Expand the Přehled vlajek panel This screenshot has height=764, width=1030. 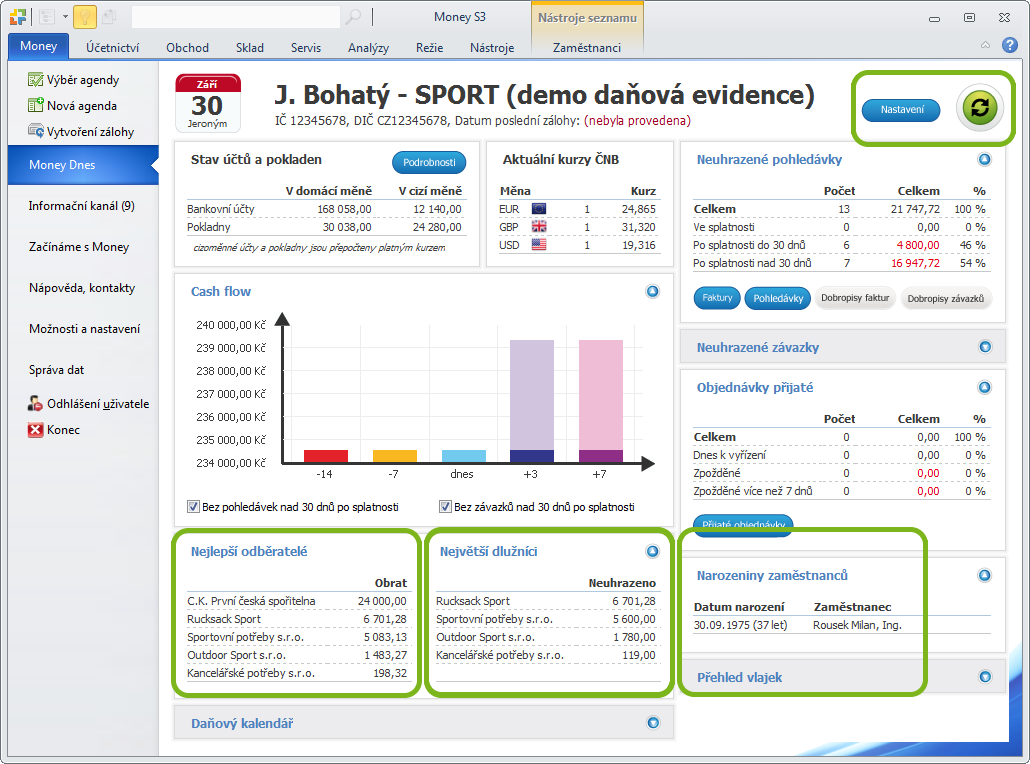(x=985, y=677)
